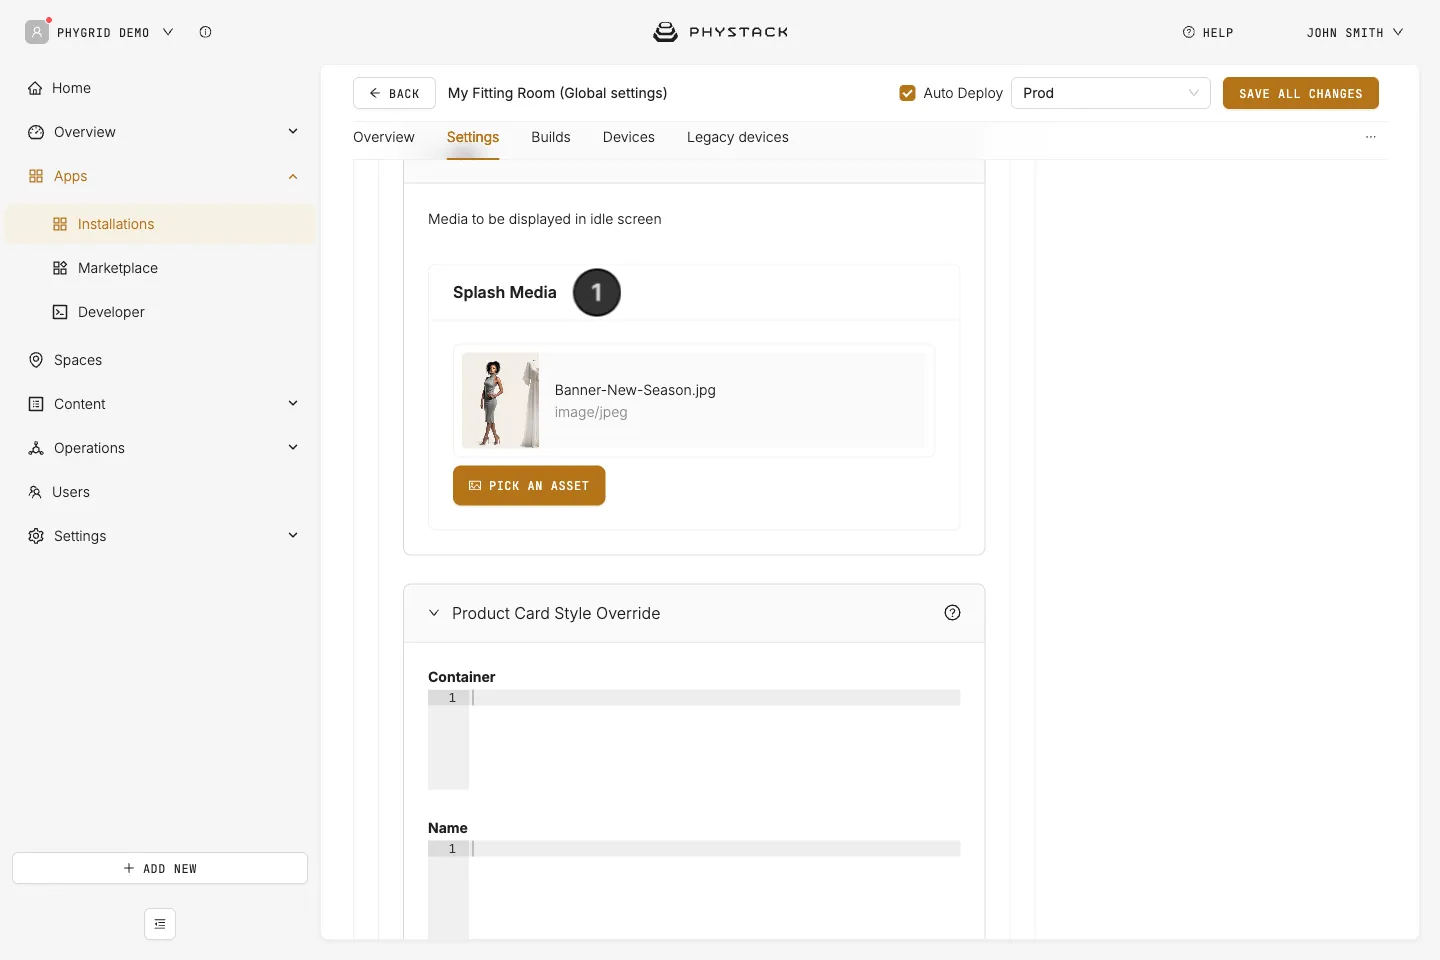Open the three-dots more options menu
The image size is (1440, 960).
tap(1371, 137)
